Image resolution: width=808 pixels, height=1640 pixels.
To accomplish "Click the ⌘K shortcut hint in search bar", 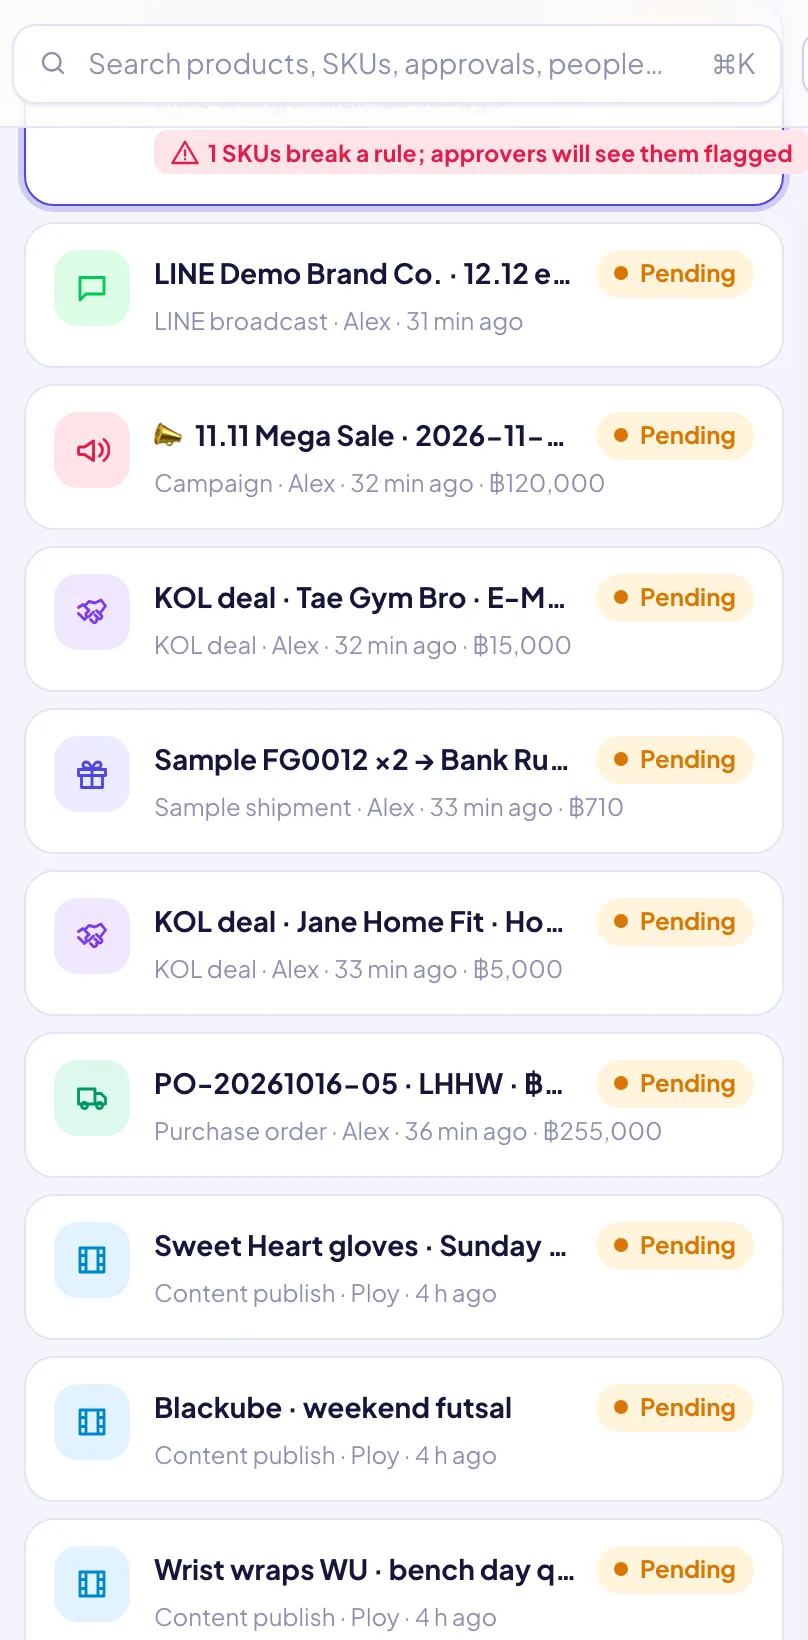I will pos(733,65).
